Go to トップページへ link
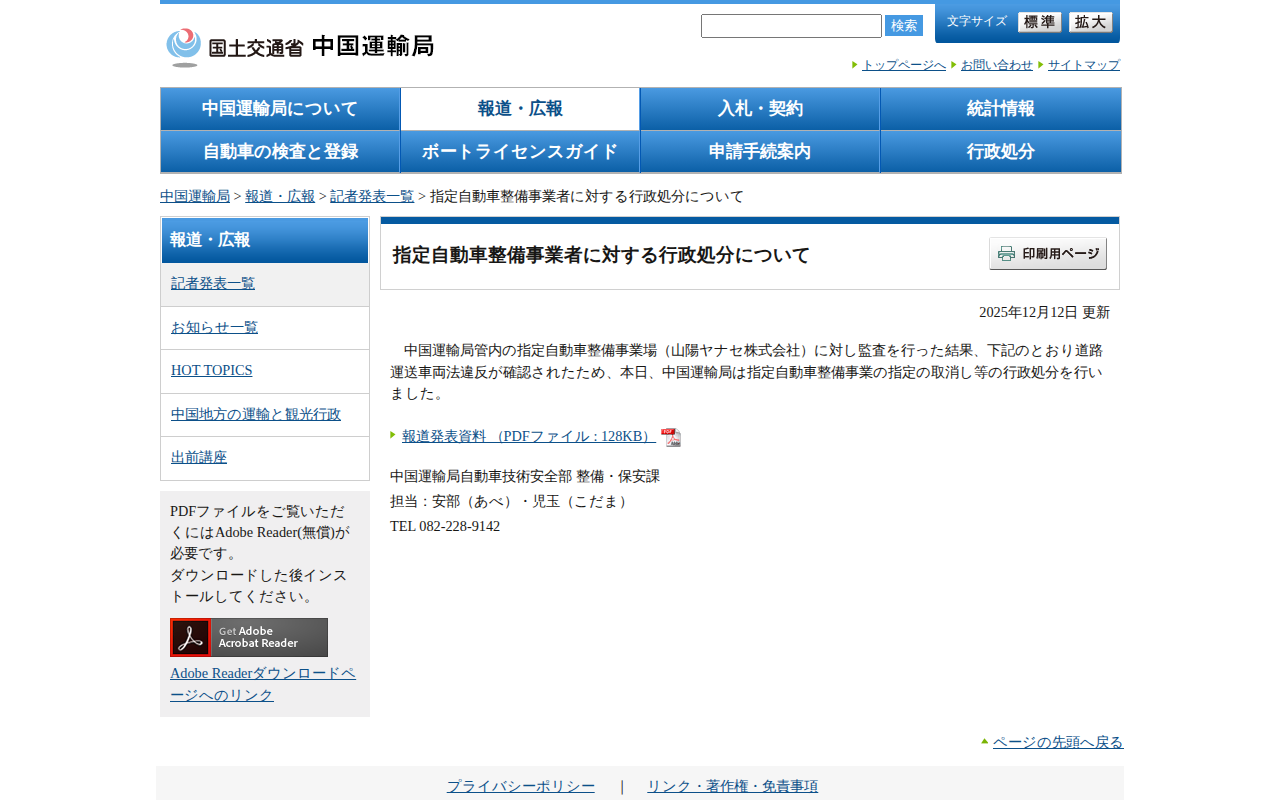1280x800 pixels. [x=904, y=65]
